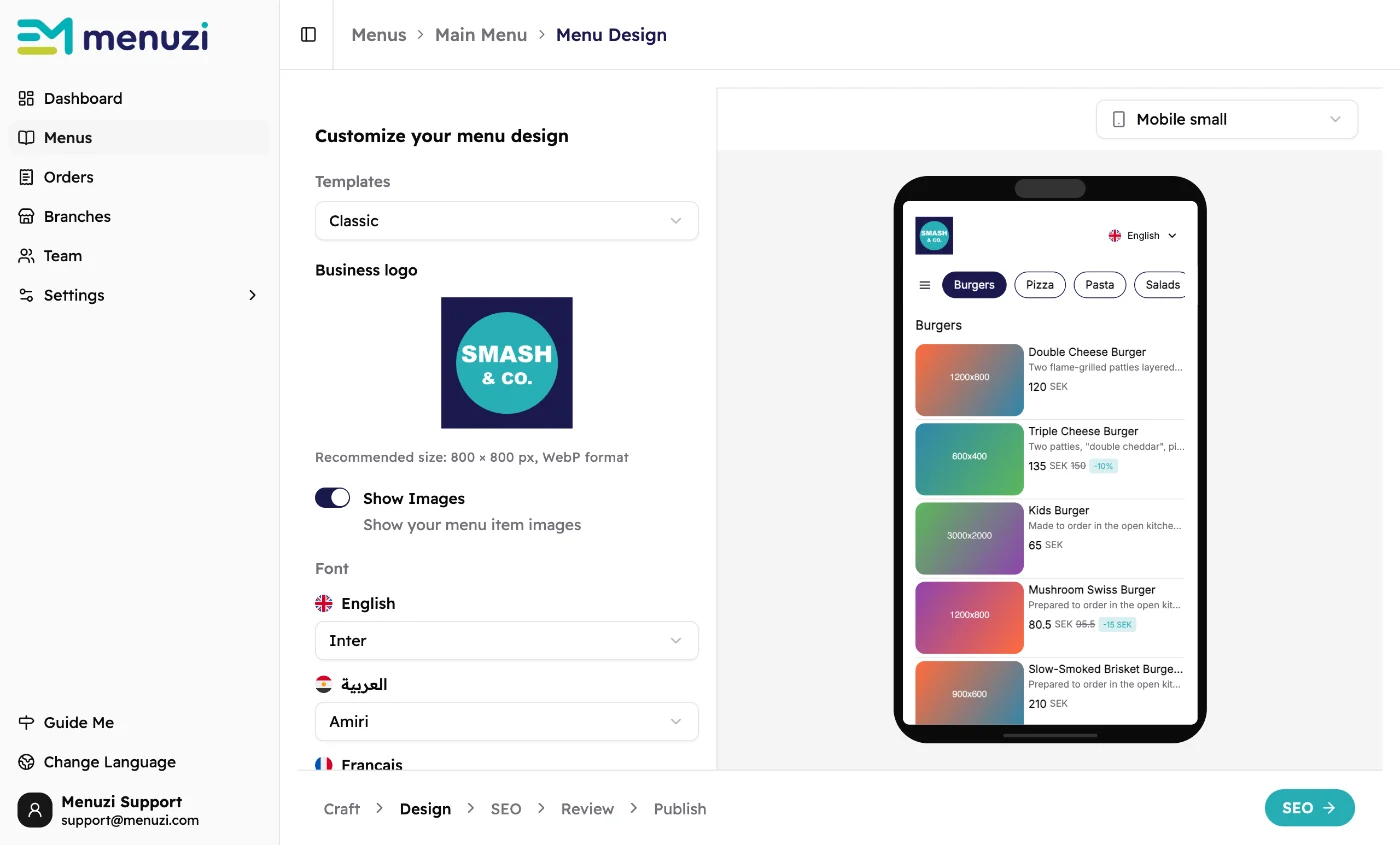Click the phone device icon in the preview selector
This screenshot has height=845, width=1400.
pyautogui.click(x=1119, y=119)
